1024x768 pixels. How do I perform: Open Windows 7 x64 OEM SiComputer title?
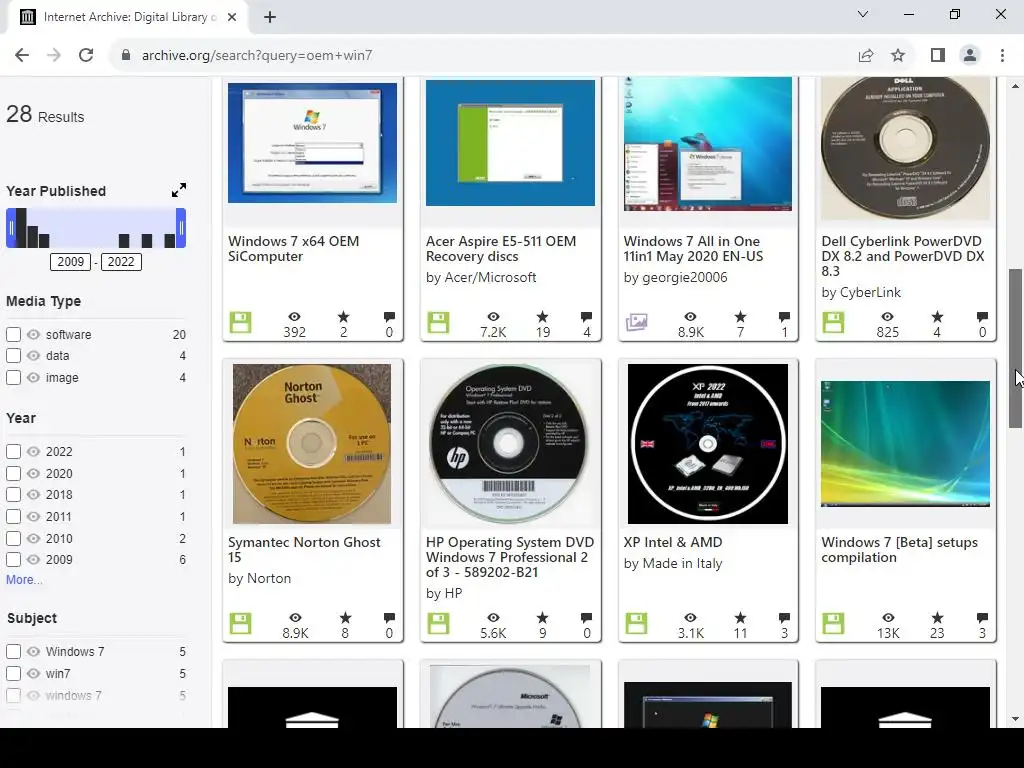point(293,249)
